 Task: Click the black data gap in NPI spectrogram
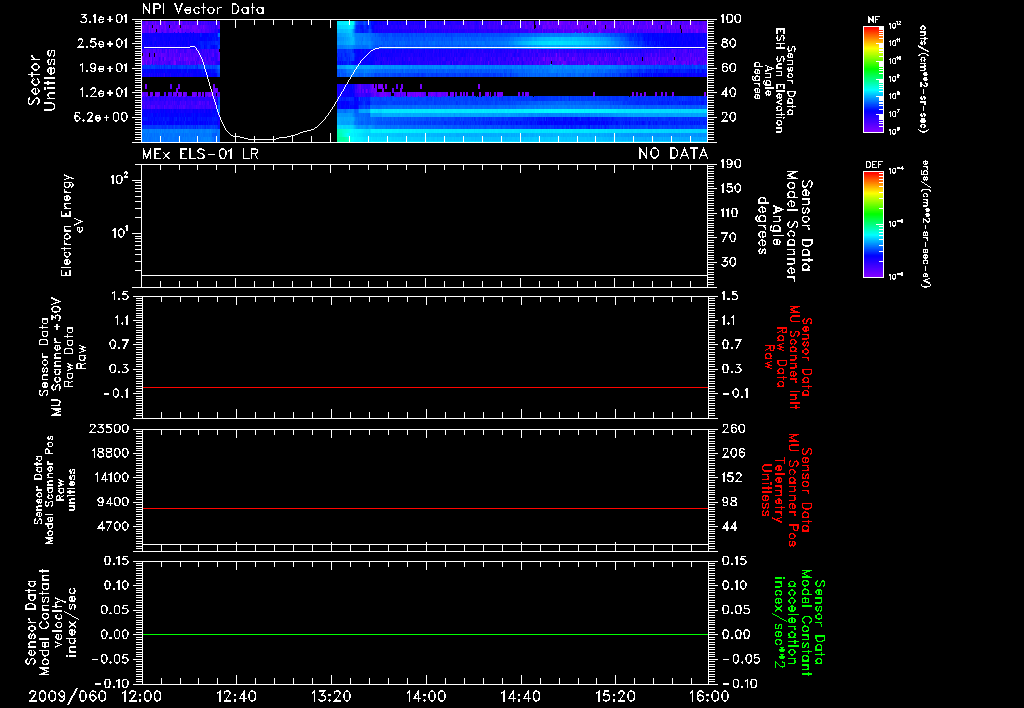point(278,70)
